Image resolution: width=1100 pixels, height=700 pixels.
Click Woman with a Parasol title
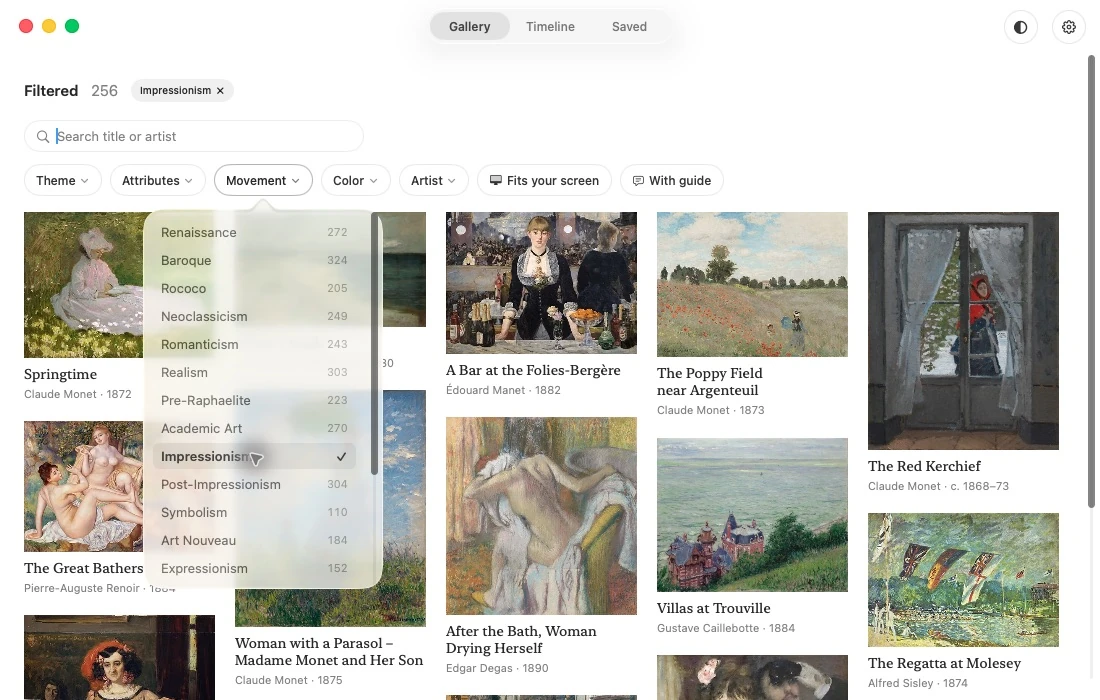click(x=329, y=652)
